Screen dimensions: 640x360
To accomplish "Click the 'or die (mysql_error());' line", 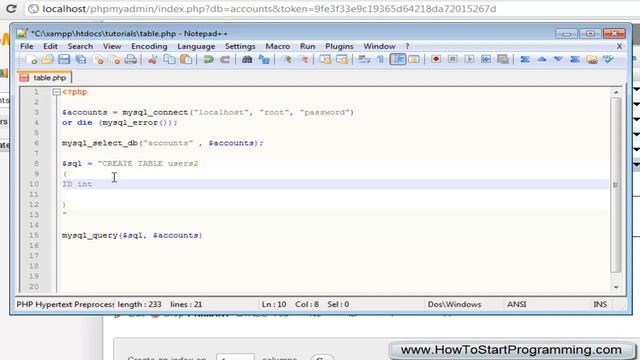I will click(120, 123).
